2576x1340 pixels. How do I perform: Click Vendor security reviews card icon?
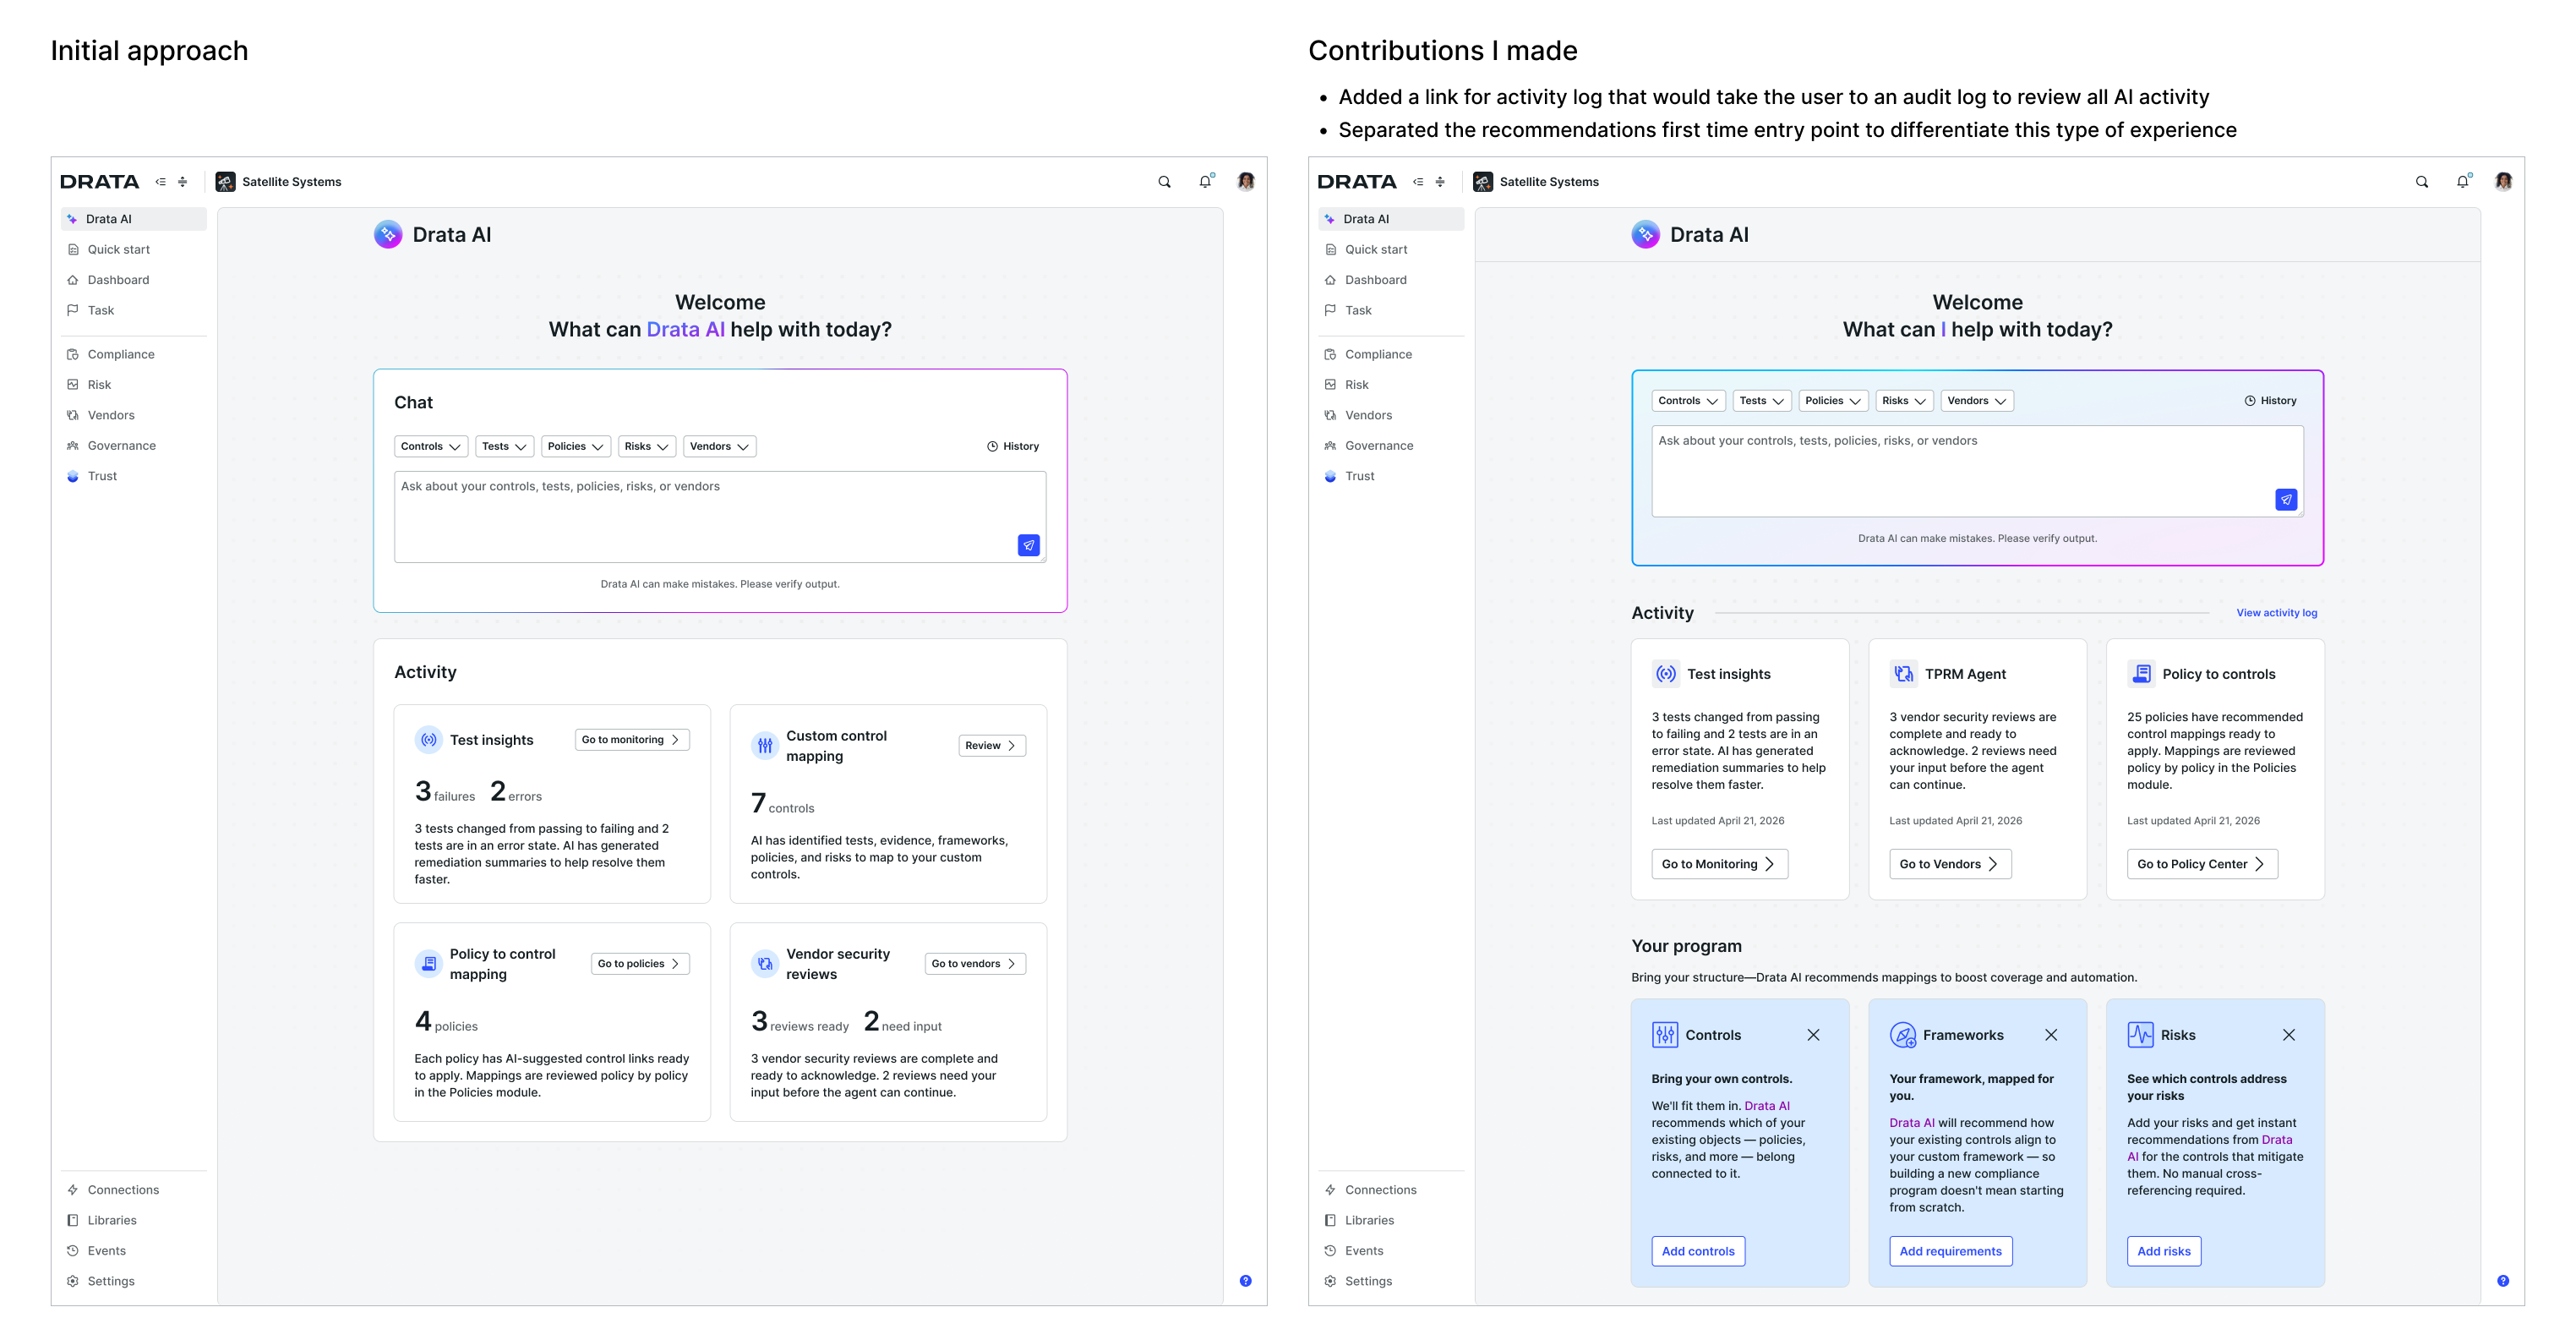pyautogui.click(x=765, y=964)
